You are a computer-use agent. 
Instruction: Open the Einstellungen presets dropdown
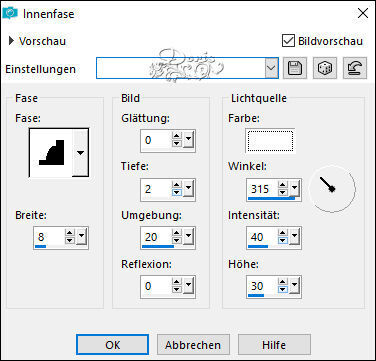[x=272, y=68]
